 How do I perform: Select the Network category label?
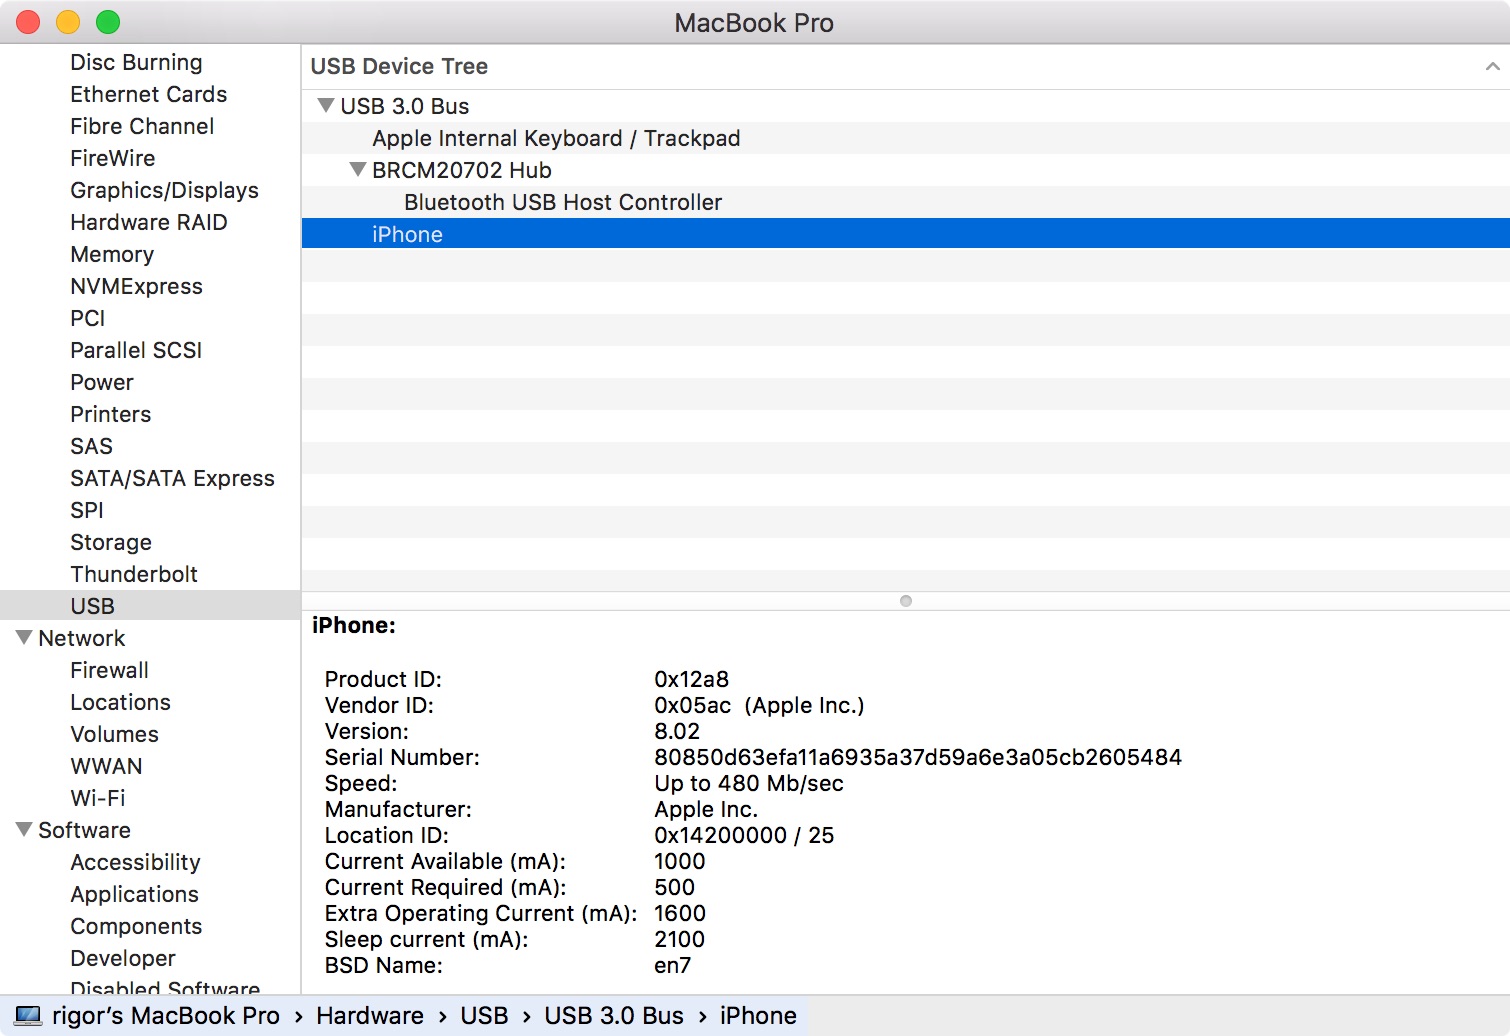[x=82, y=638]
